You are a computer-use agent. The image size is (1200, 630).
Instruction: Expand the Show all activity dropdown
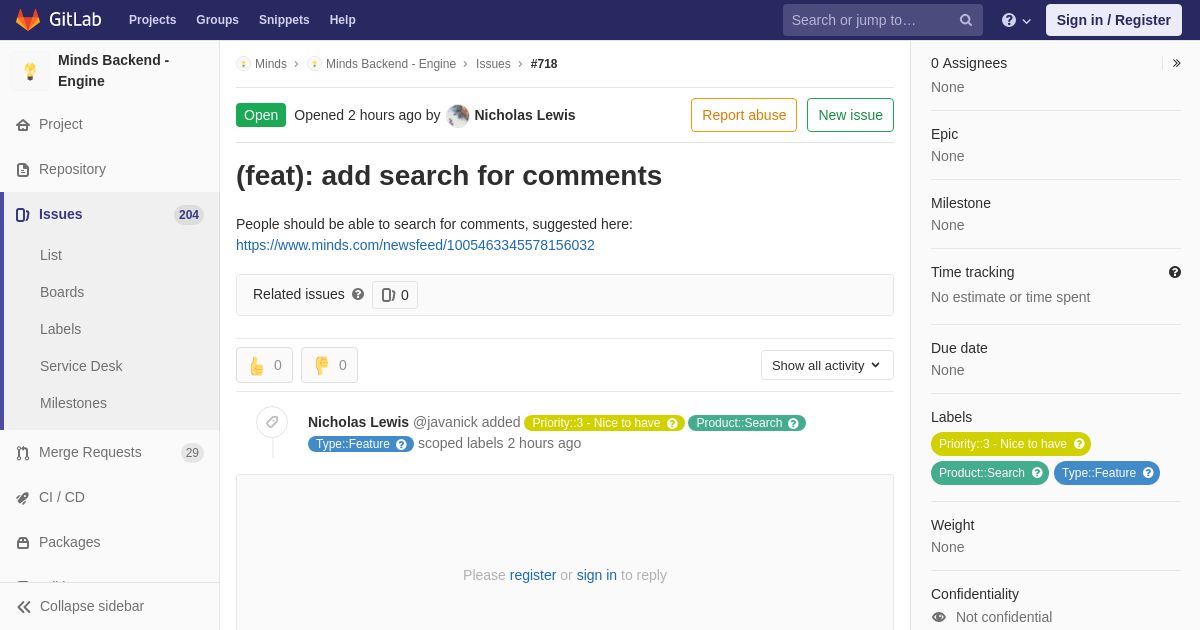[827, 365]
